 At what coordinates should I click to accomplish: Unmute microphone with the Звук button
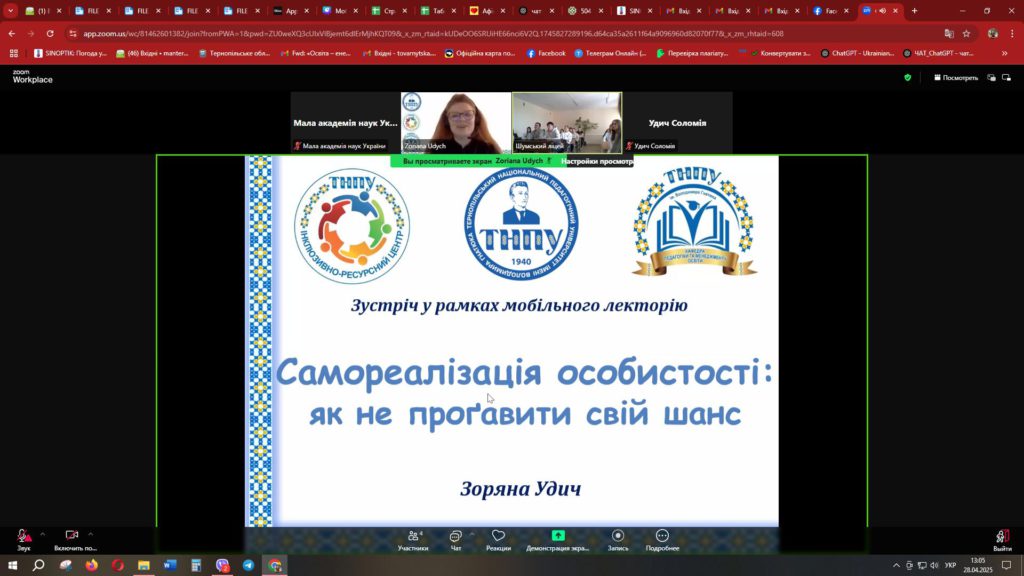24,540
